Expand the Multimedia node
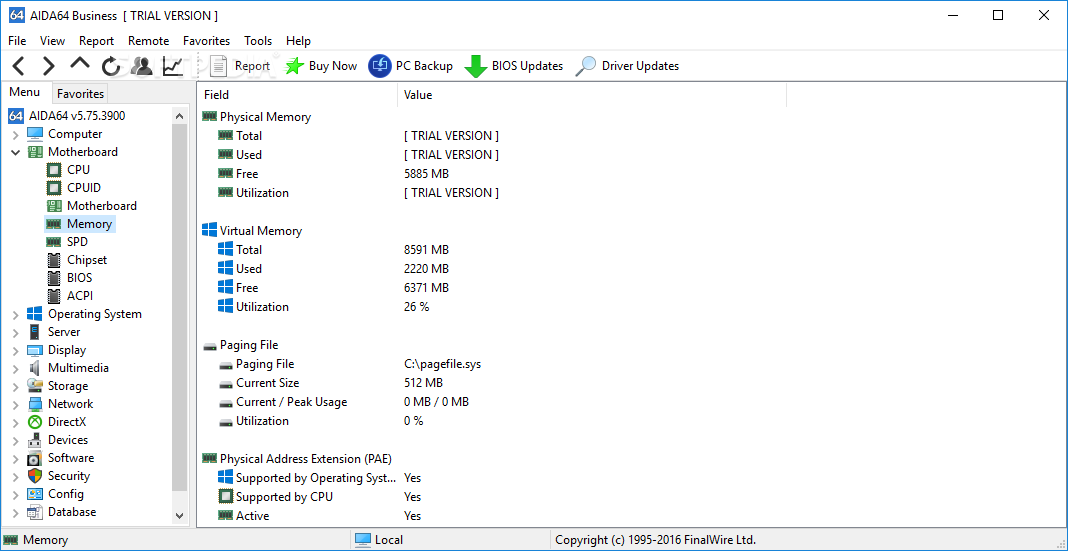This screenshot has width=1068, height=551. point(16,368)
